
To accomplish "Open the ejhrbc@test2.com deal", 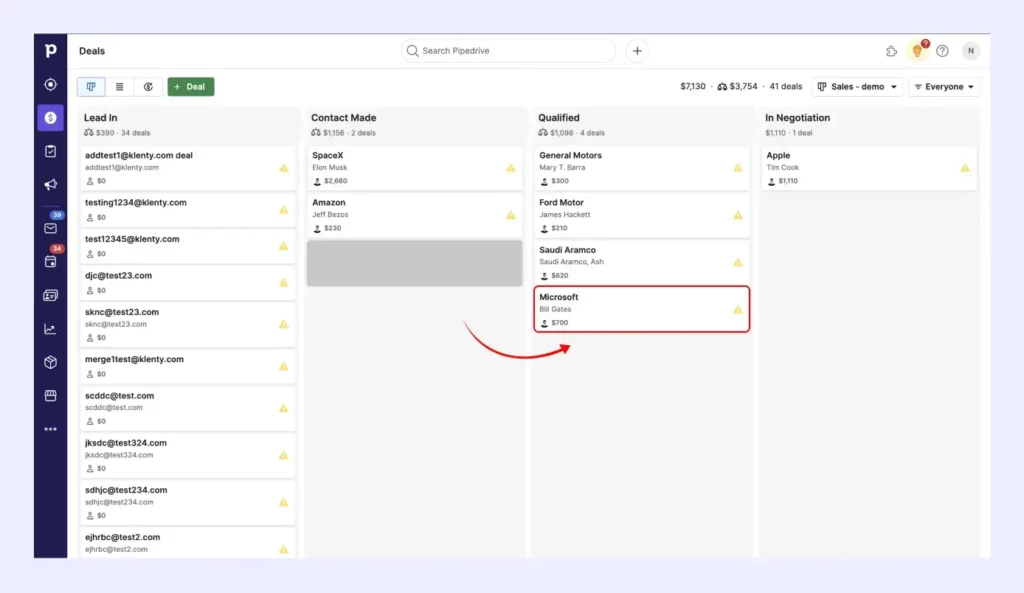I will [x=187, y=543].
